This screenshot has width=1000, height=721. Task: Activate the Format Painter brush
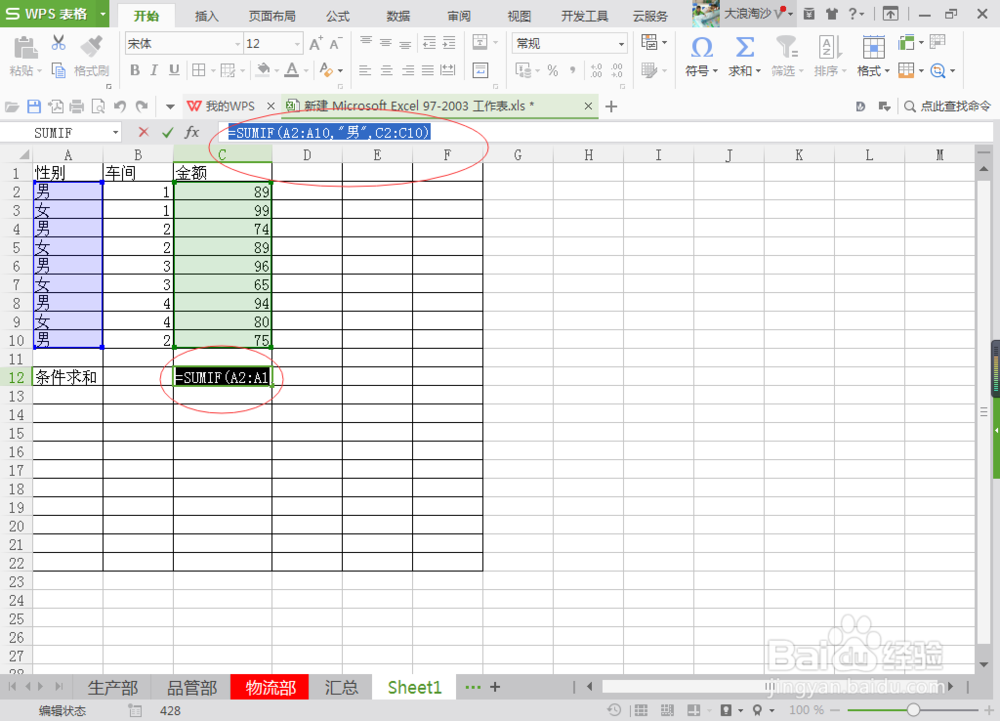tap(91, 47)
